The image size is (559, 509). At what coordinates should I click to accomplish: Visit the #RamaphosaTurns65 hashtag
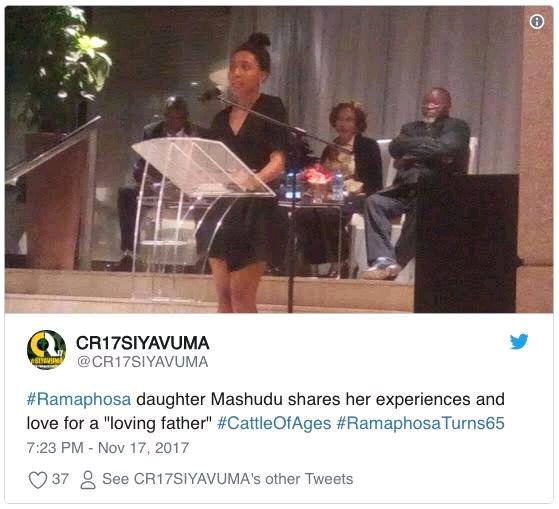[x=420, y=423]
